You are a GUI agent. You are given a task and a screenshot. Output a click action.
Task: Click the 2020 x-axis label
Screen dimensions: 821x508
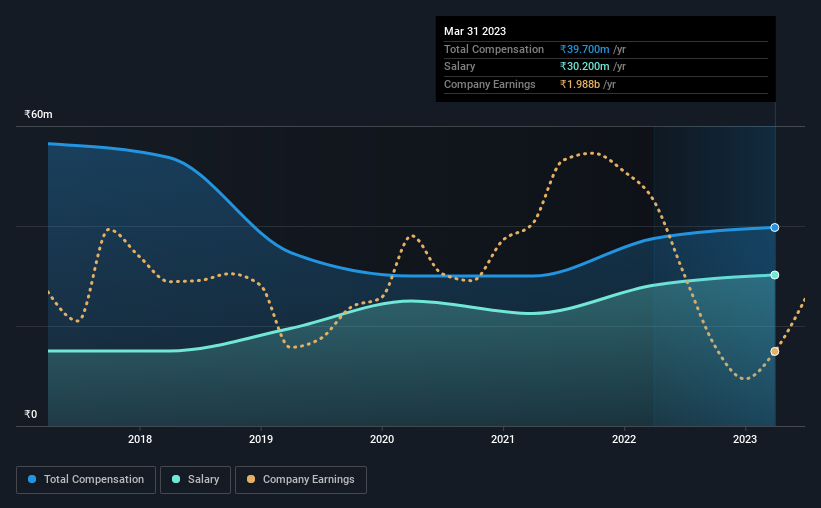382,439
